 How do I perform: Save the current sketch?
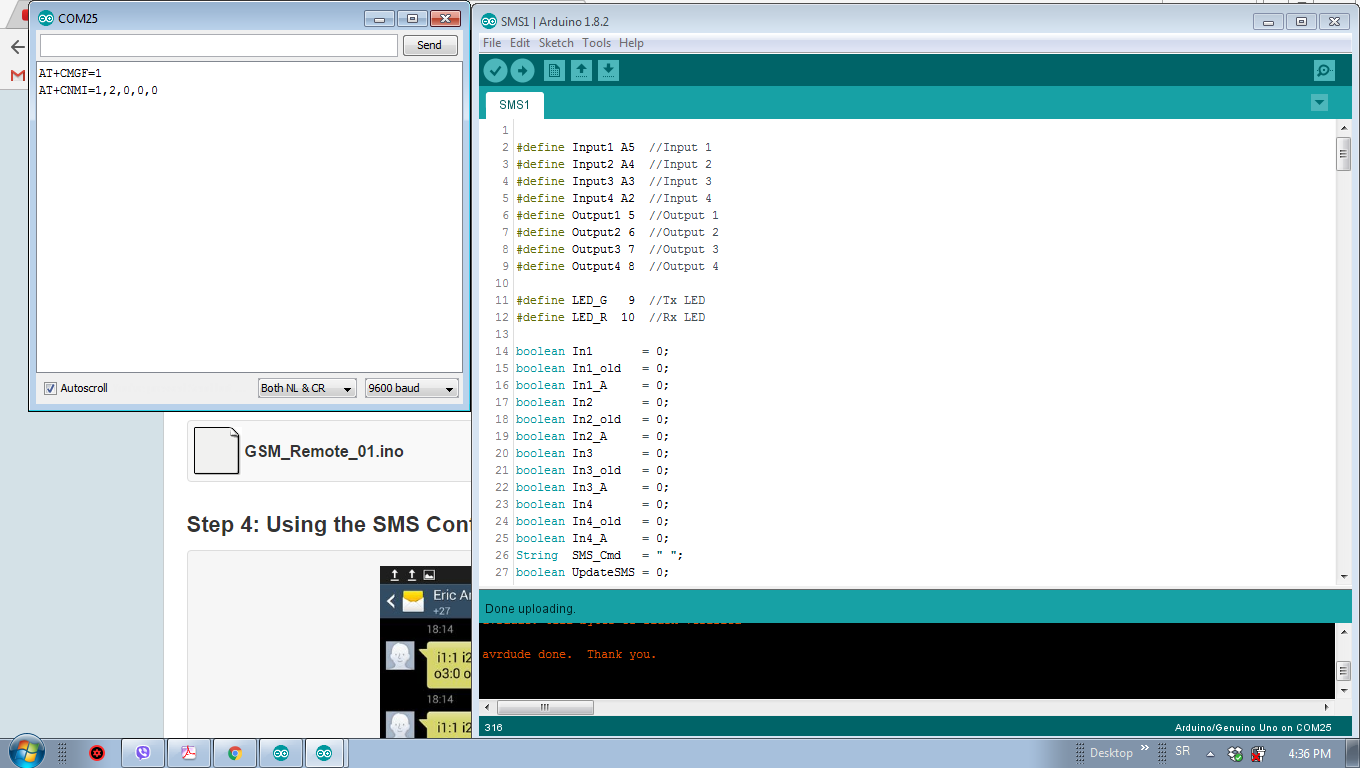pyautogui.click(x=608, y=70)
